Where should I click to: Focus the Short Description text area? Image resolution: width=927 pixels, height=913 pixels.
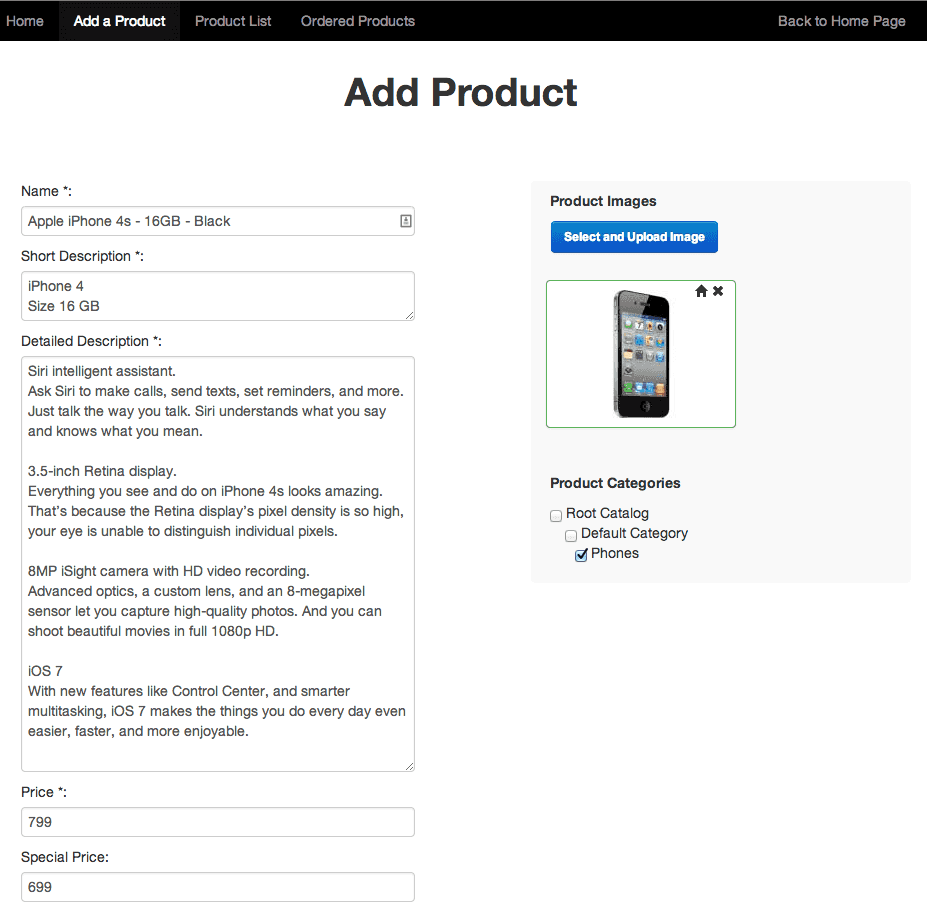(217, 296)
